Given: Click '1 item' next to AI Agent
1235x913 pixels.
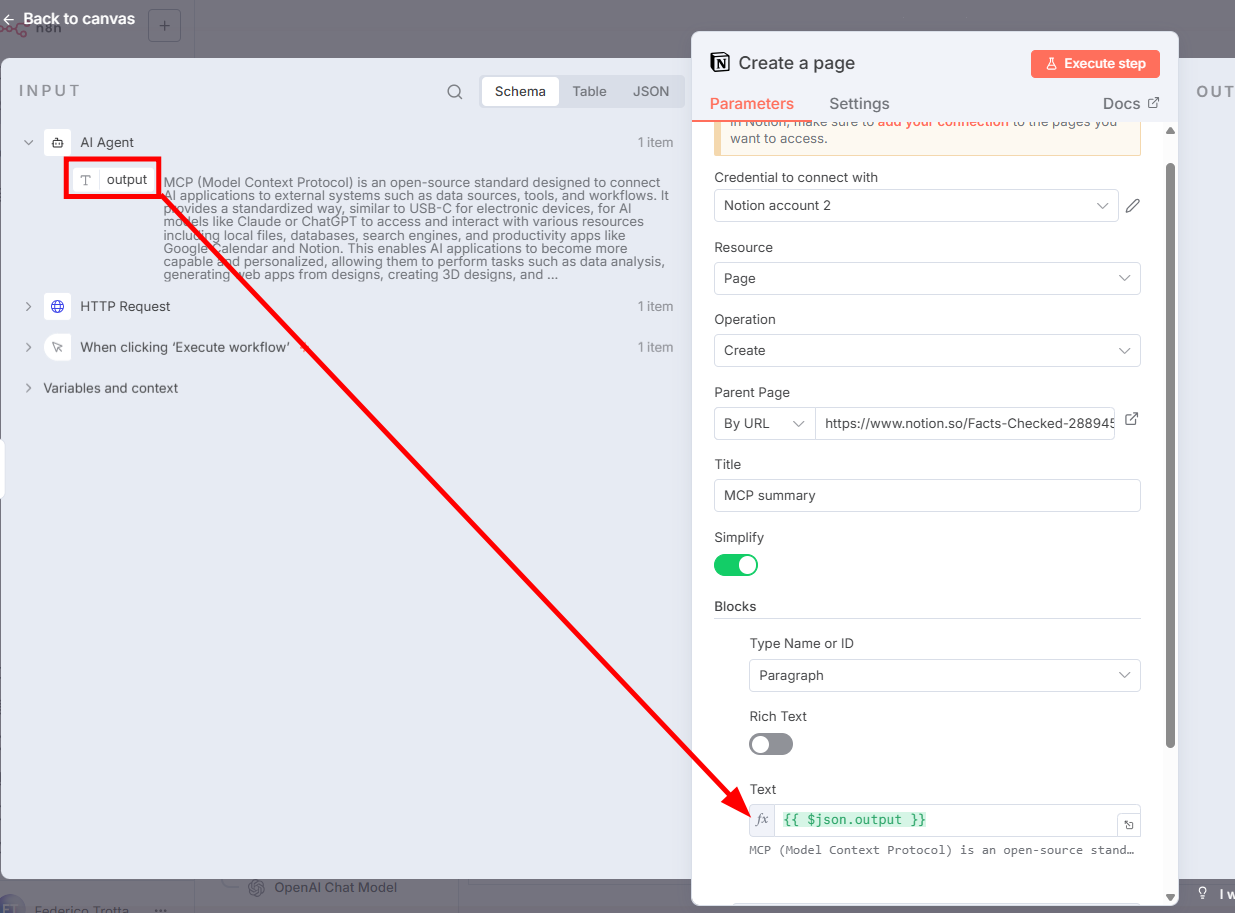Looking at the screenshot, I should tap(656, 142).
